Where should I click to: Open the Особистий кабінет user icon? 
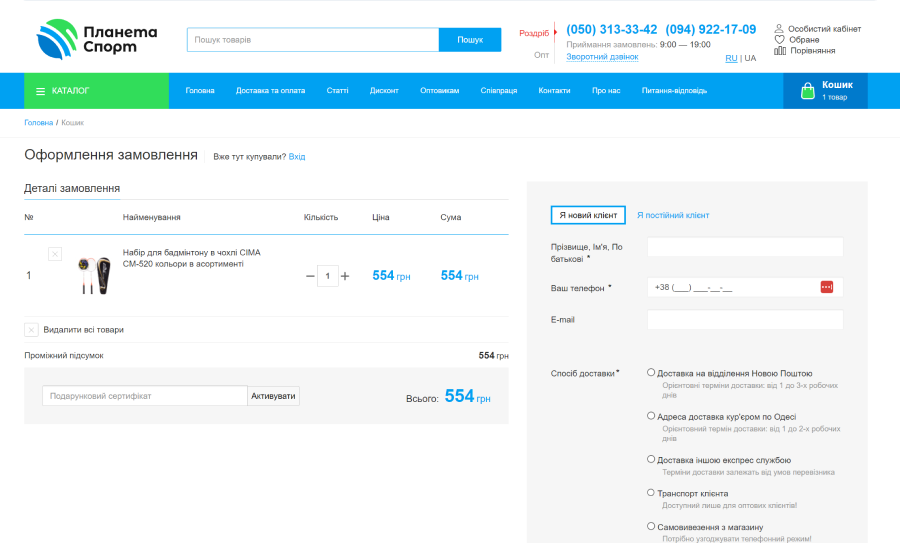click(x=779, y=28)
